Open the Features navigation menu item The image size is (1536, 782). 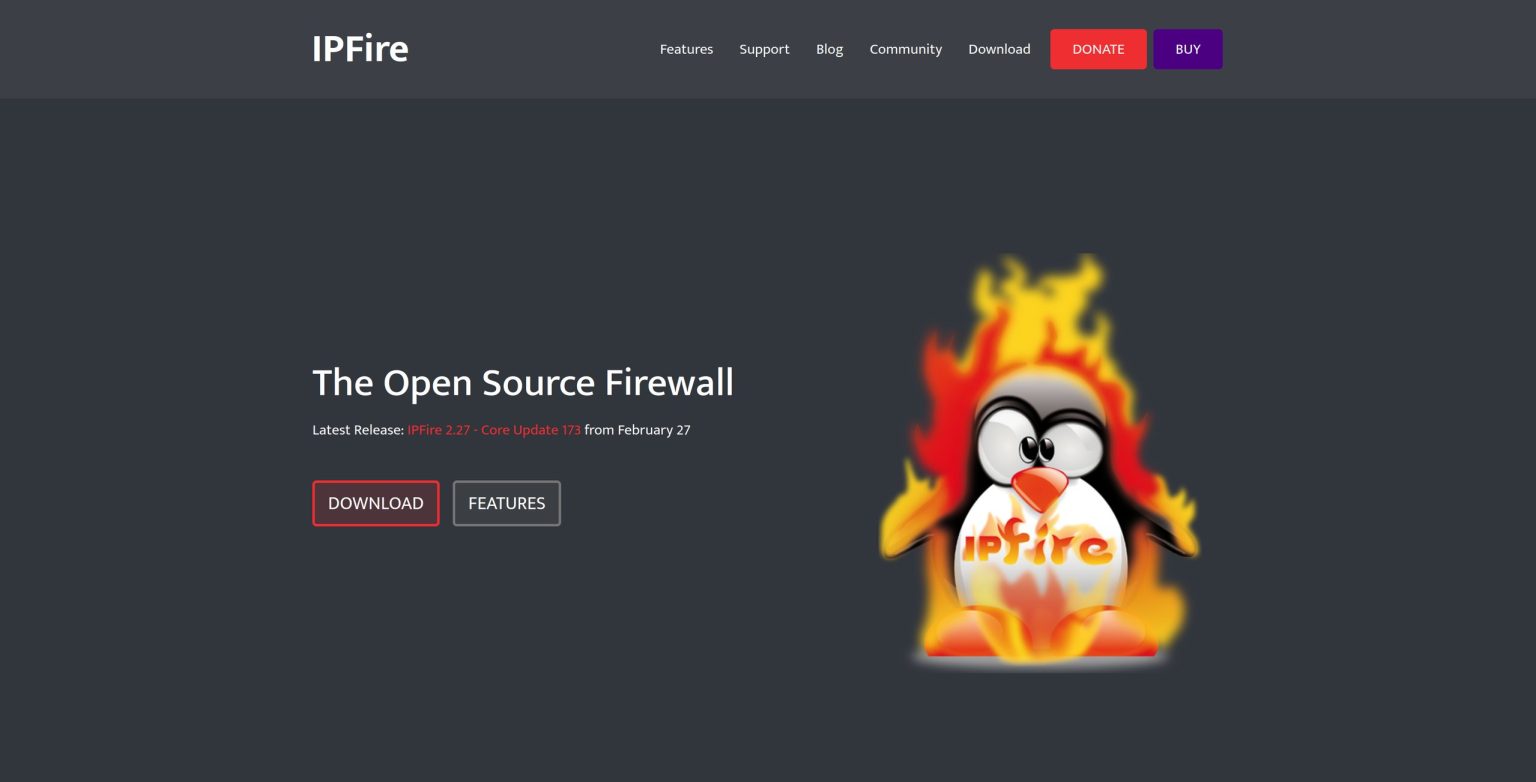[x=686, y=49]
